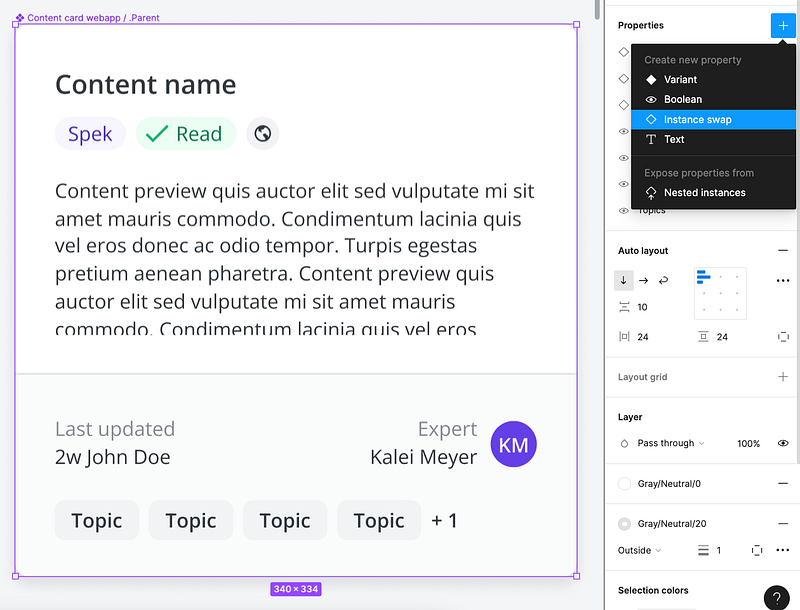The image size is (800, 610).
Task: Click the 2w John Doe text
Action: pos(113,457)
